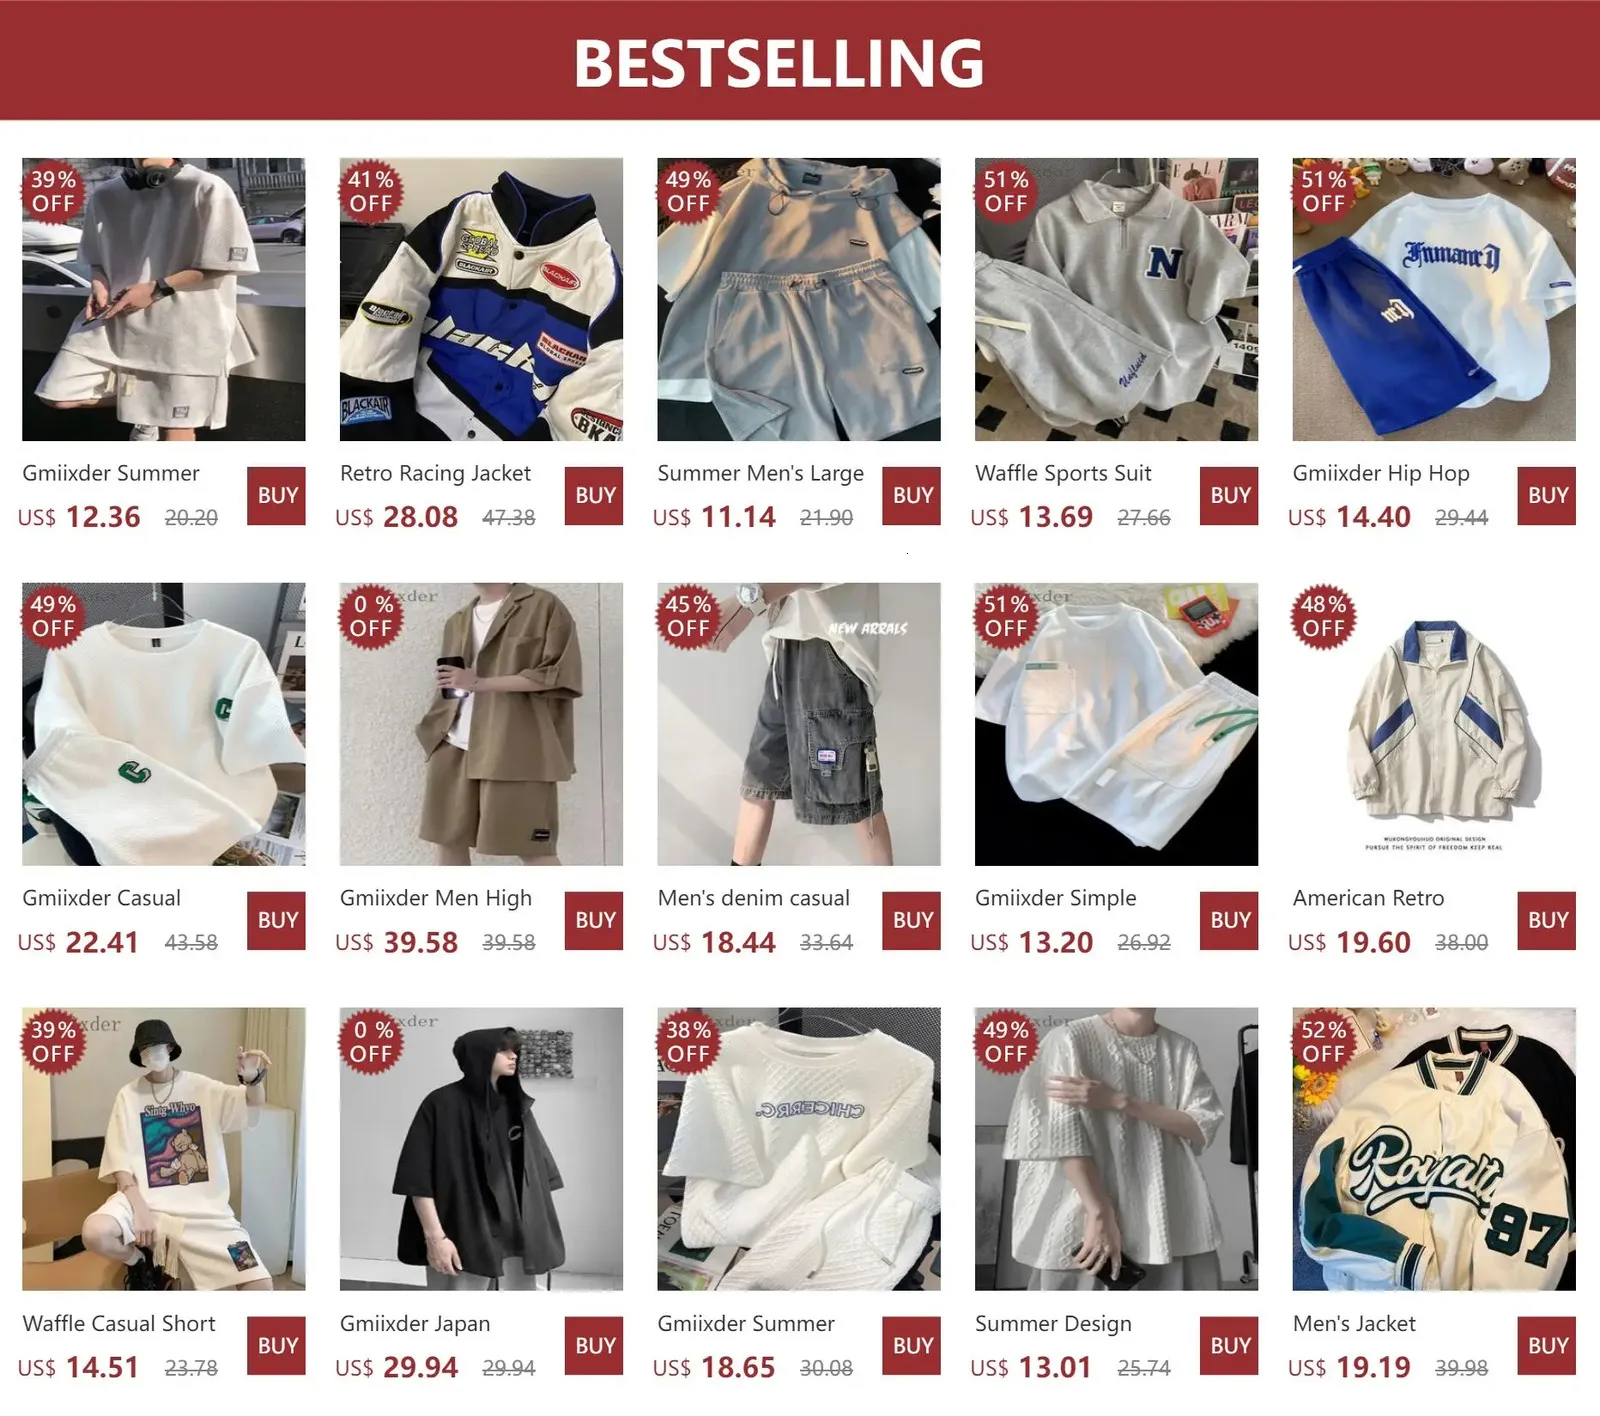Click BUY for American Retro jacket
Viewport: 1600px width, 1416px height.
(x=1547, y=921)
